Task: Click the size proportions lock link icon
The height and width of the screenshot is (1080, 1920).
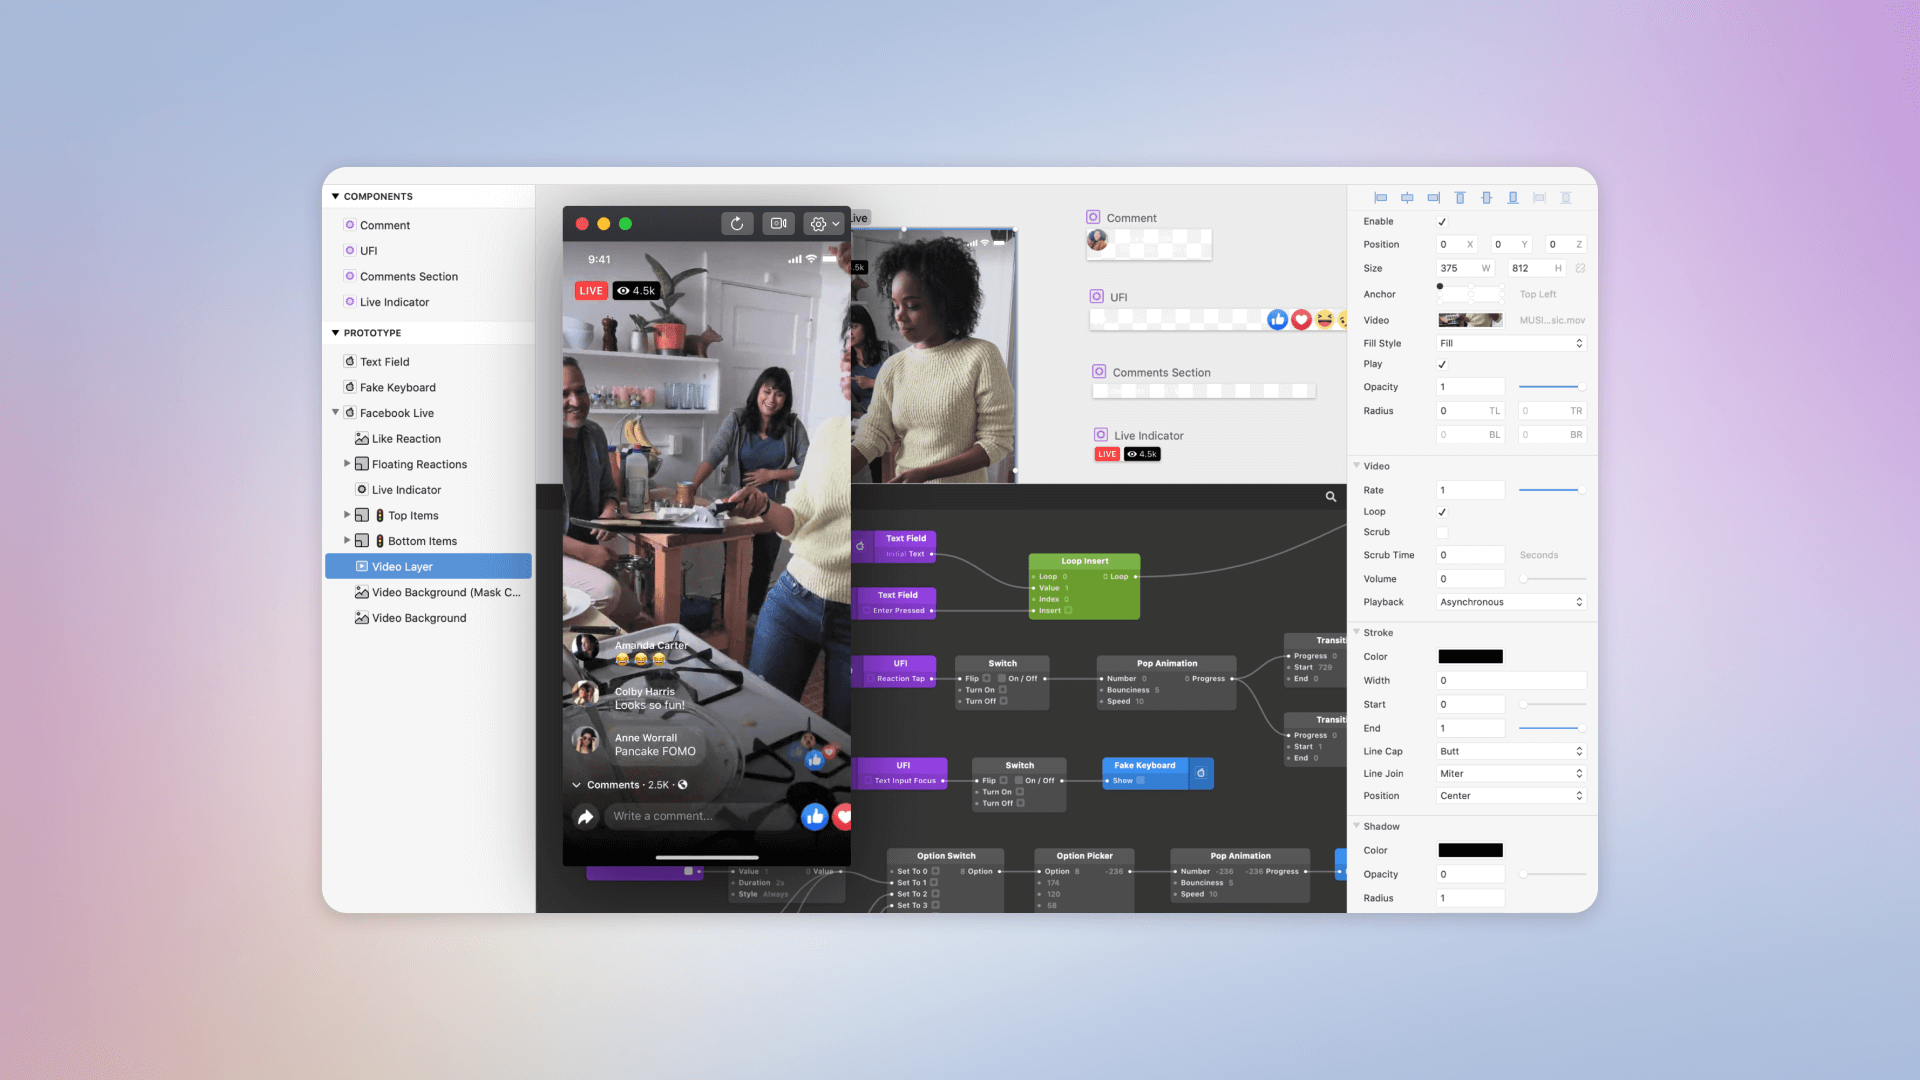Action: [1580, 268]
